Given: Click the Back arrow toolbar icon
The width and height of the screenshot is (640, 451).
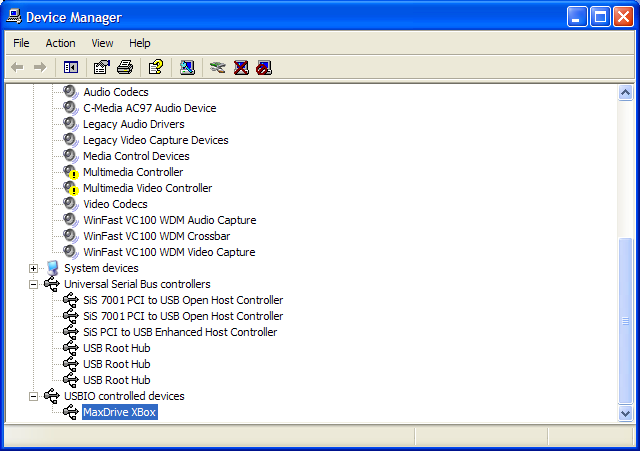Looking at the screenshot, I should click(x=17, y=67).
